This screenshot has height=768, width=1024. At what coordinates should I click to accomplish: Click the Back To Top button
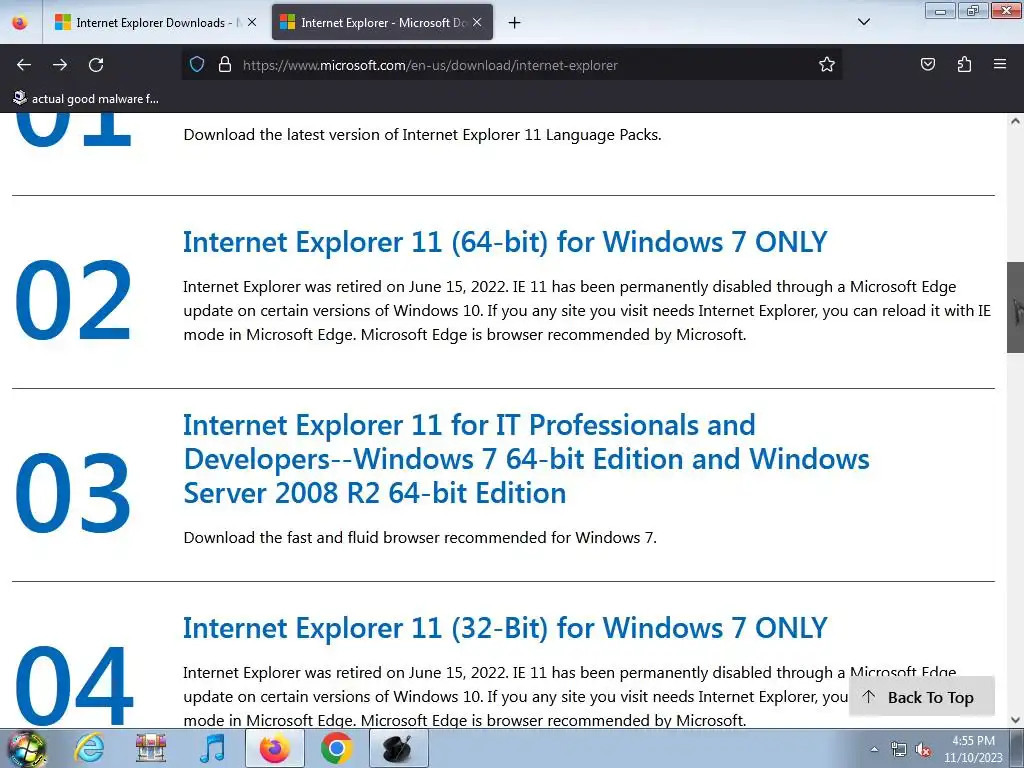921,697
